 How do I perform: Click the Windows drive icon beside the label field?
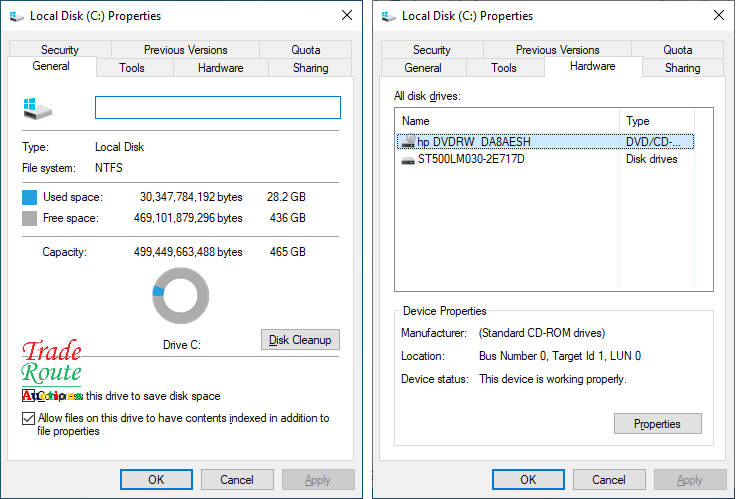[37, 108]
